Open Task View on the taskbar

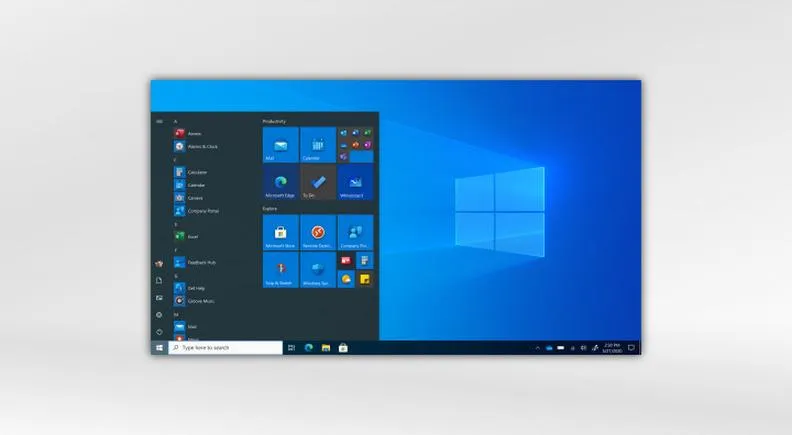coord(291,348)
